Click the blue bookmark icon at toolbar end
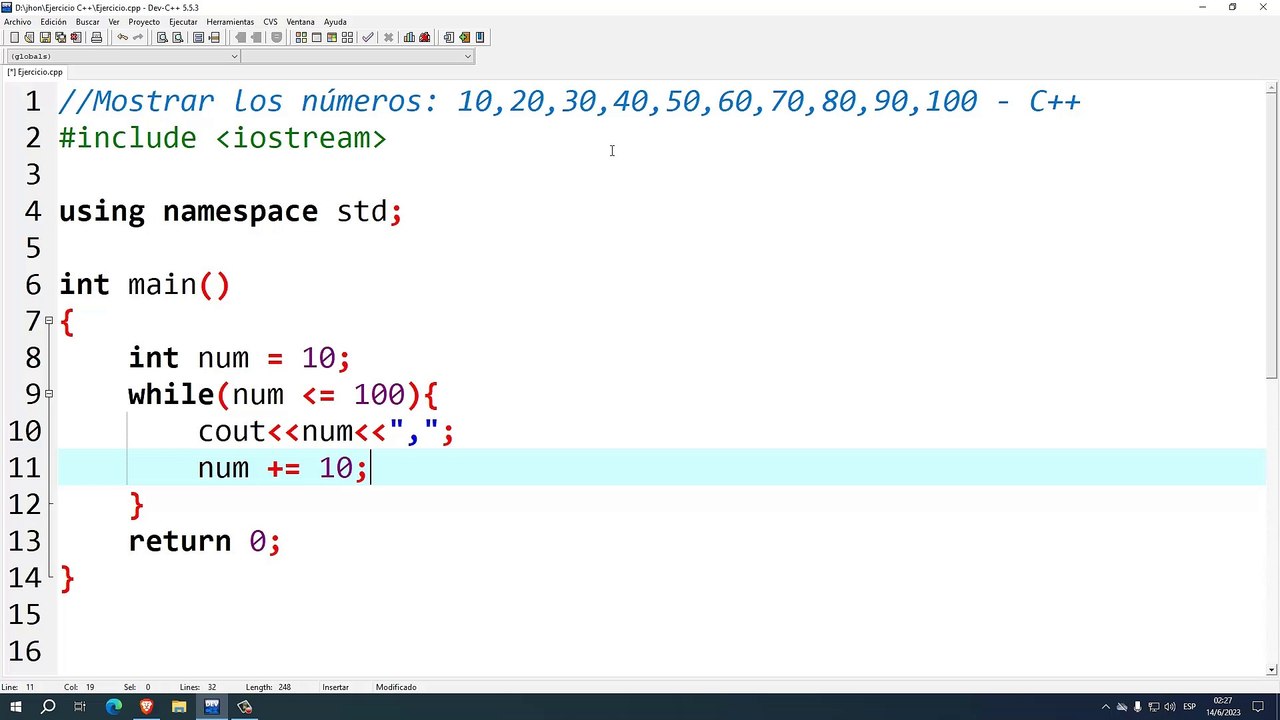The image size is (1280, 720). pyautogui.click(x=480, y=37)
